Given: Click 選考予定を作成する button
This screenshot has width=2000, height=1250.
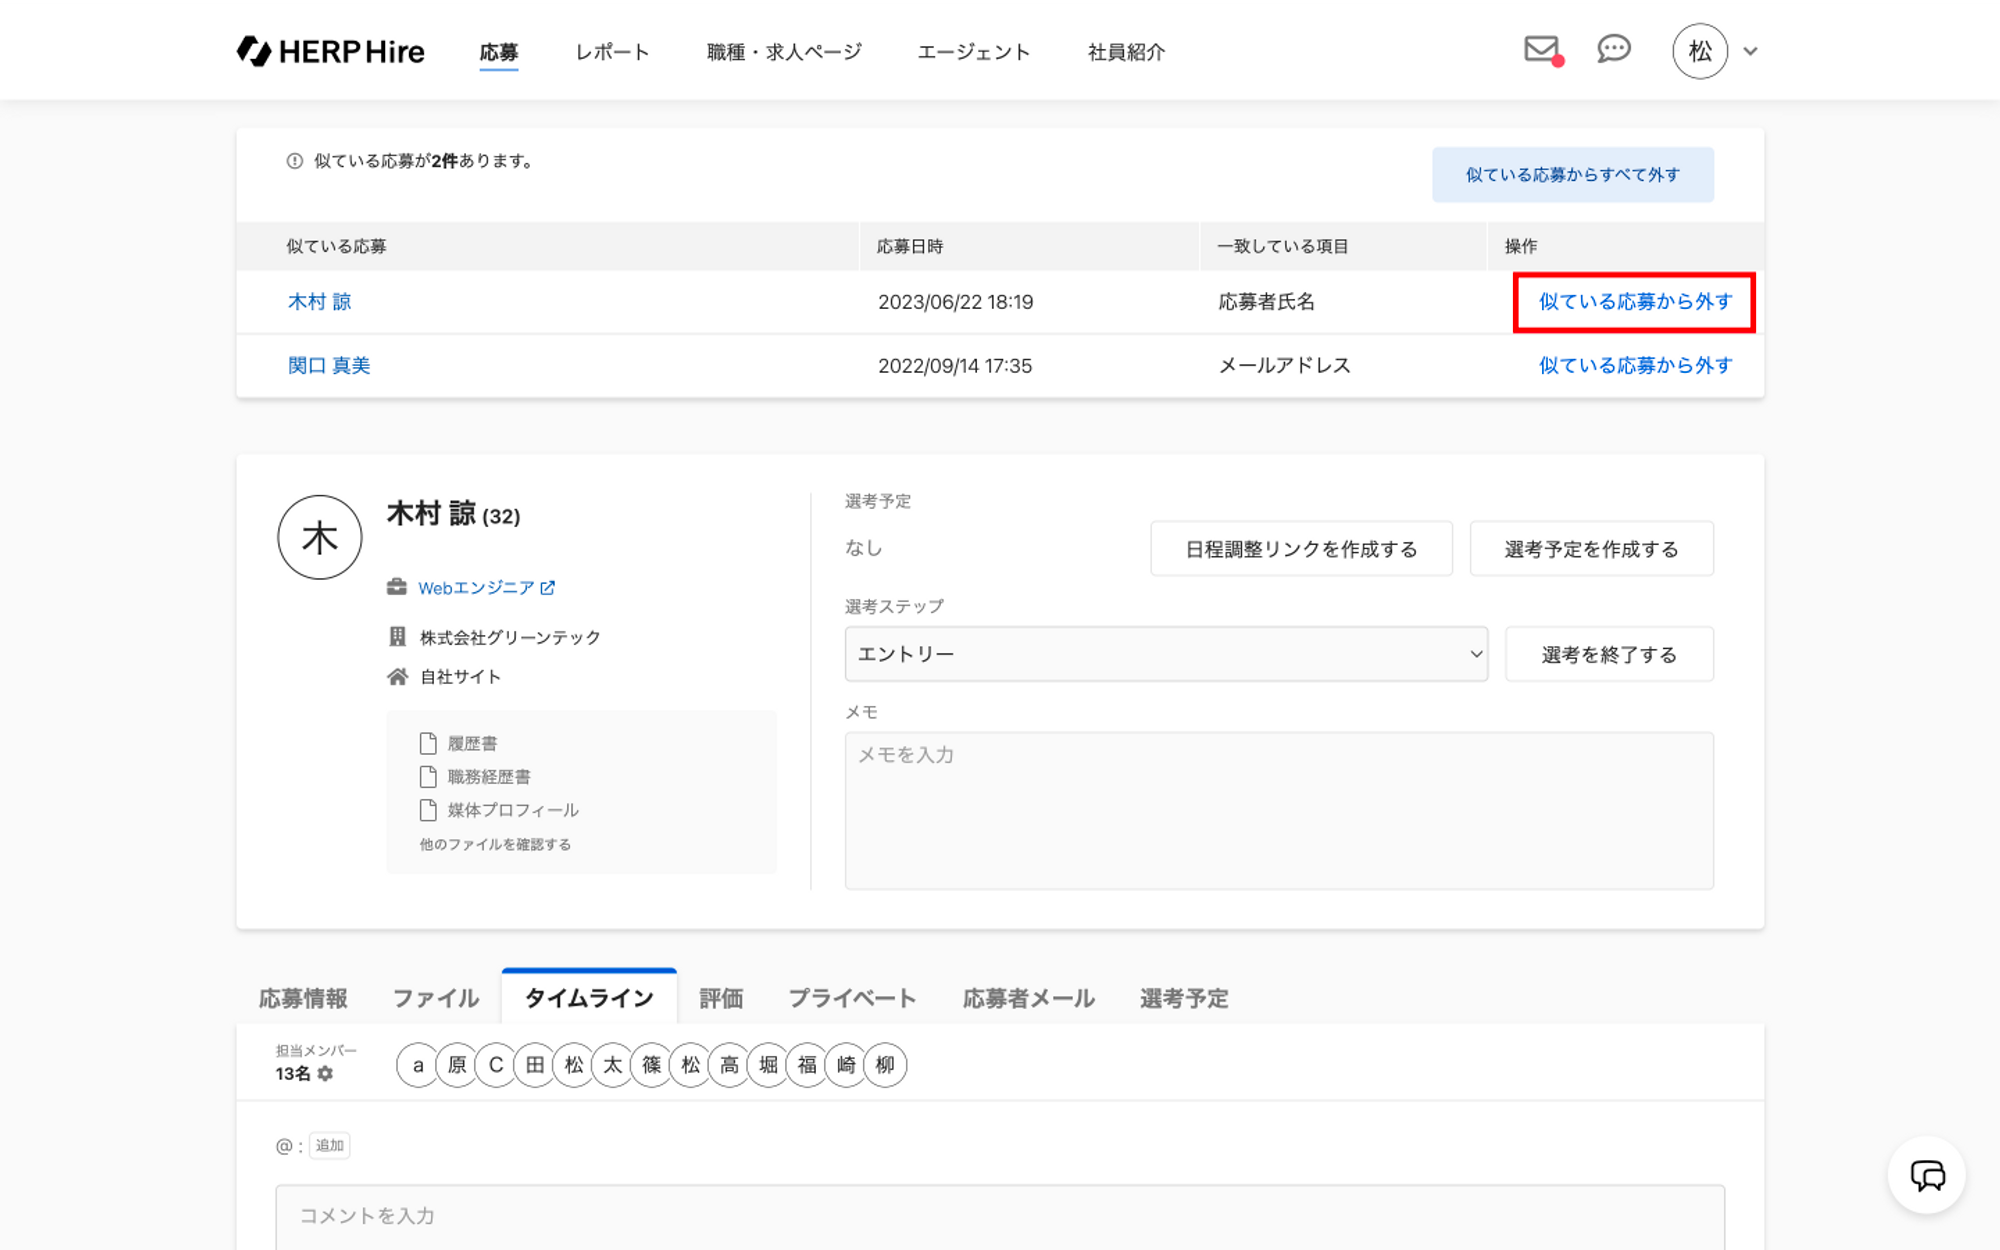Looking at the screenshot, I should point(1592,549).
